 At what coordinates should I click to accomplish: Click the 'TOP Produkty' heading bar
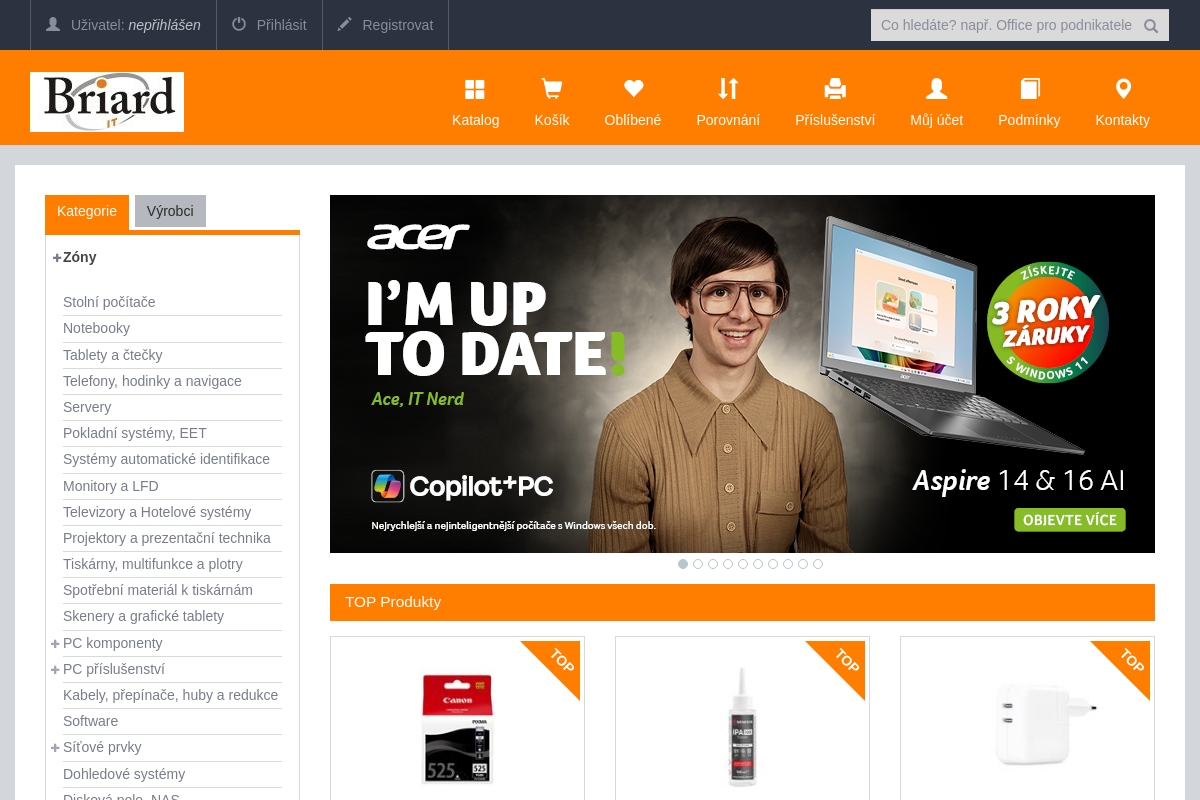(742, 602)
